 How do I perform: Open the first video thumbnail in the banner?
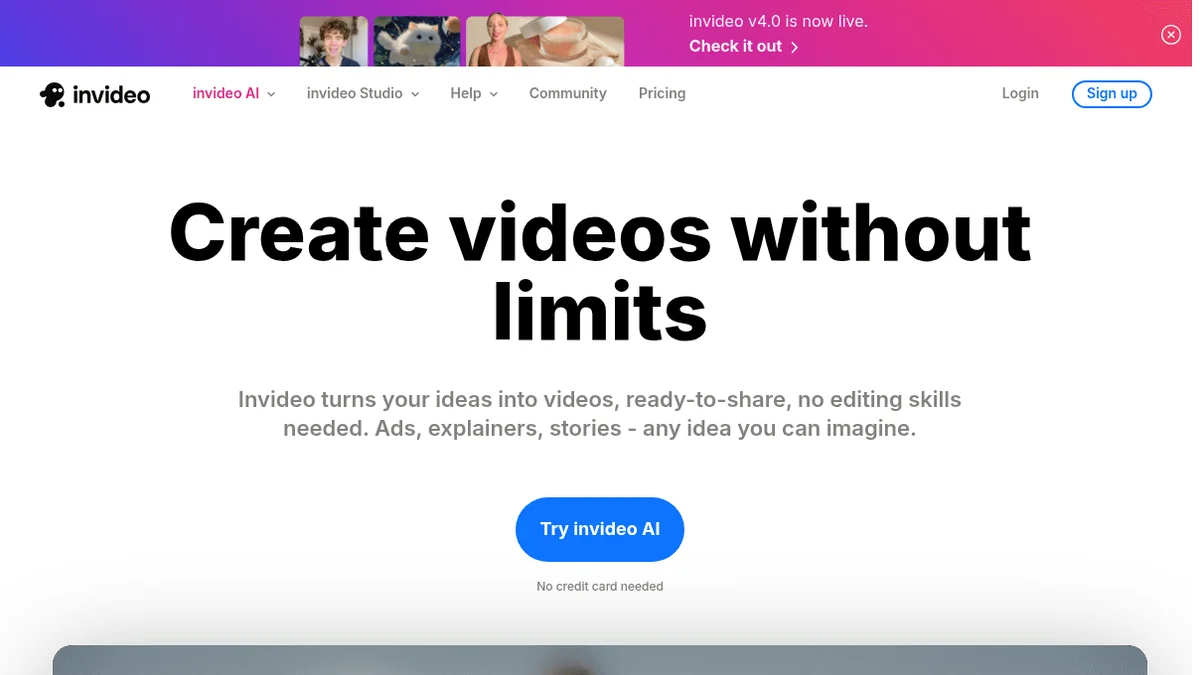tap(333, 41)
